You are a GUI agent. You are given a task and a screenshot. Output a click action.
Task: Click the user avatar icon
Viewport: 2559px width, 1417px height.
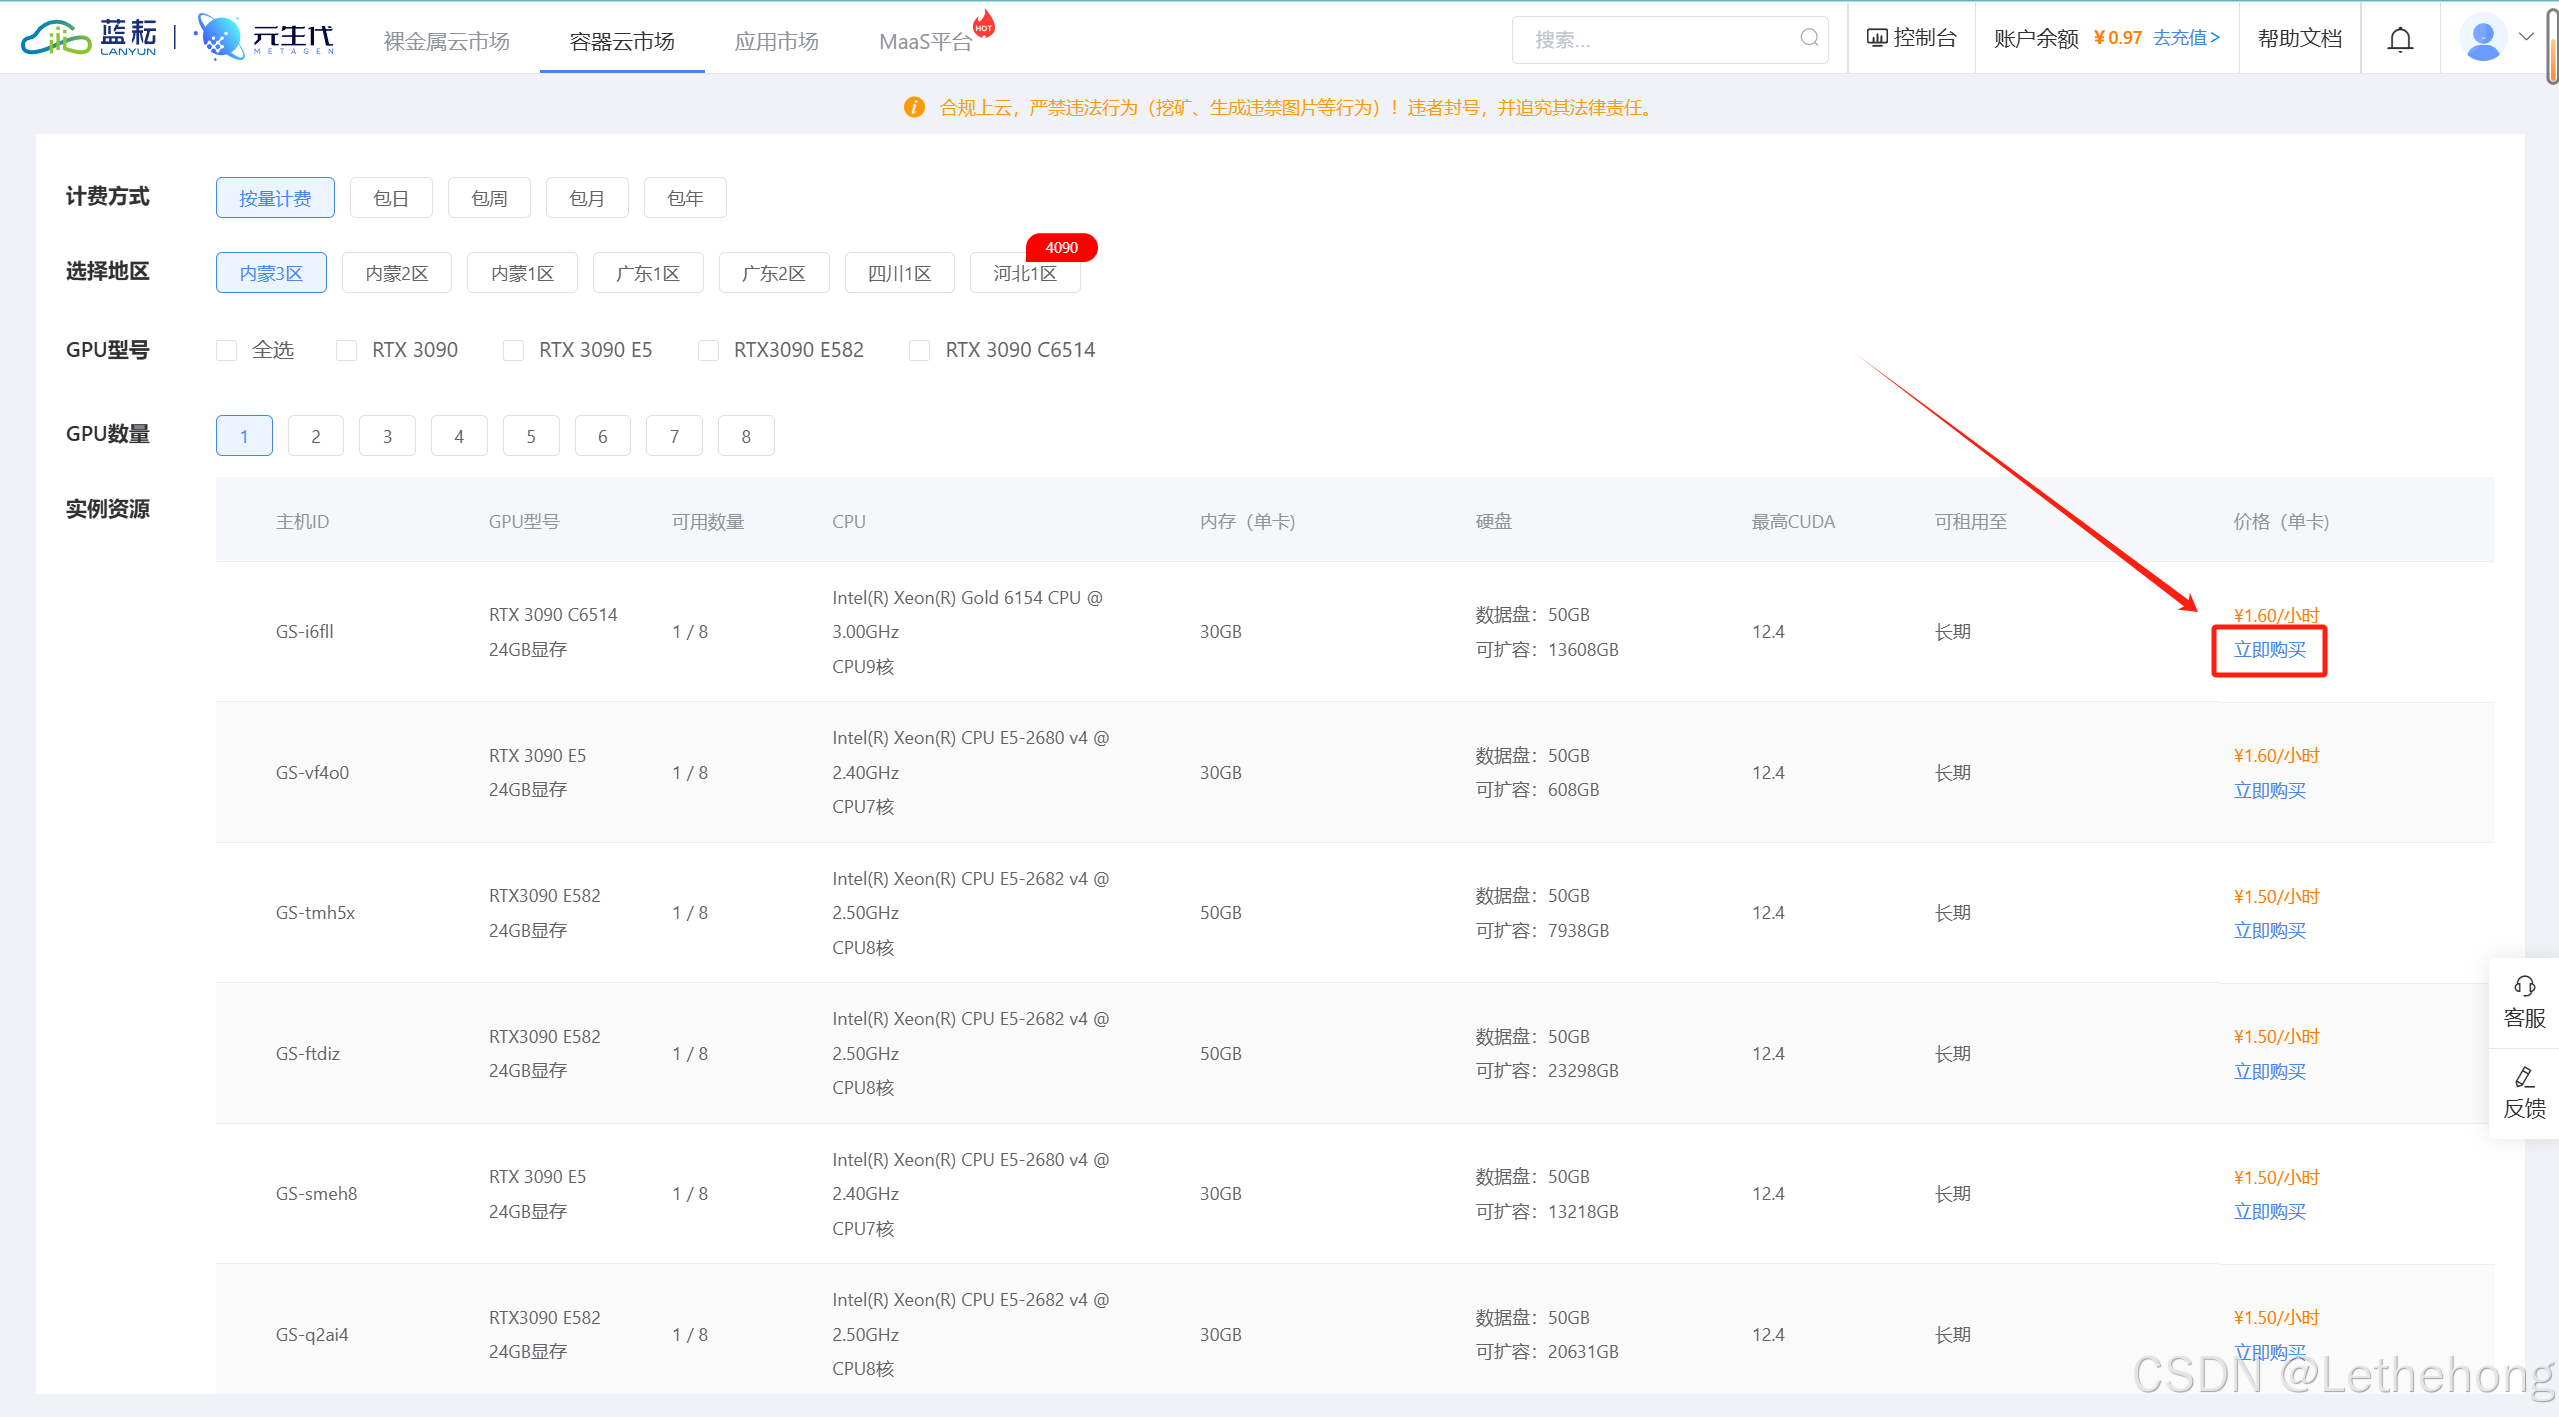coord(2482,39)
